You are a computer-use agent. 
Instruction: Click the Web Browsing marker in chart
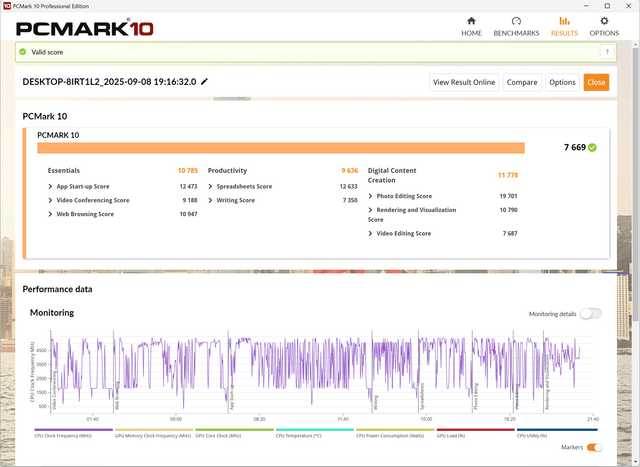pos(118,396)
